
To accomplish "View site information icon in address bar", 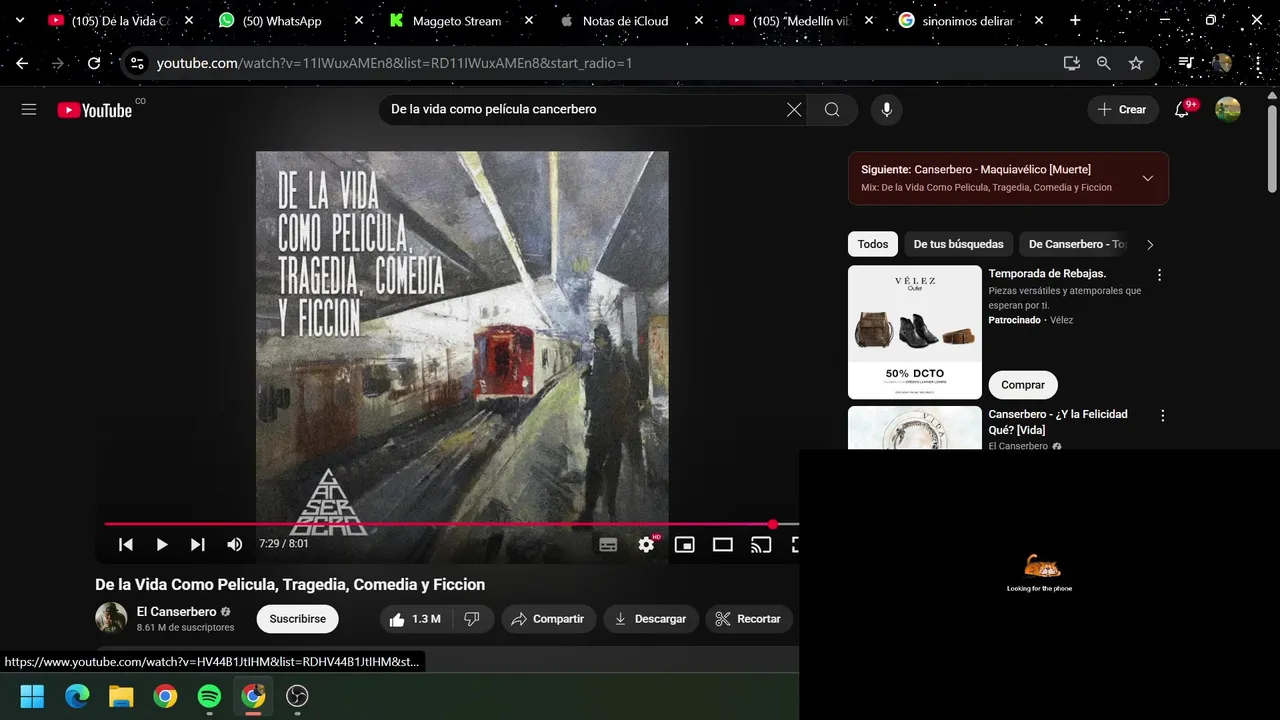I will tap(138, 63).
